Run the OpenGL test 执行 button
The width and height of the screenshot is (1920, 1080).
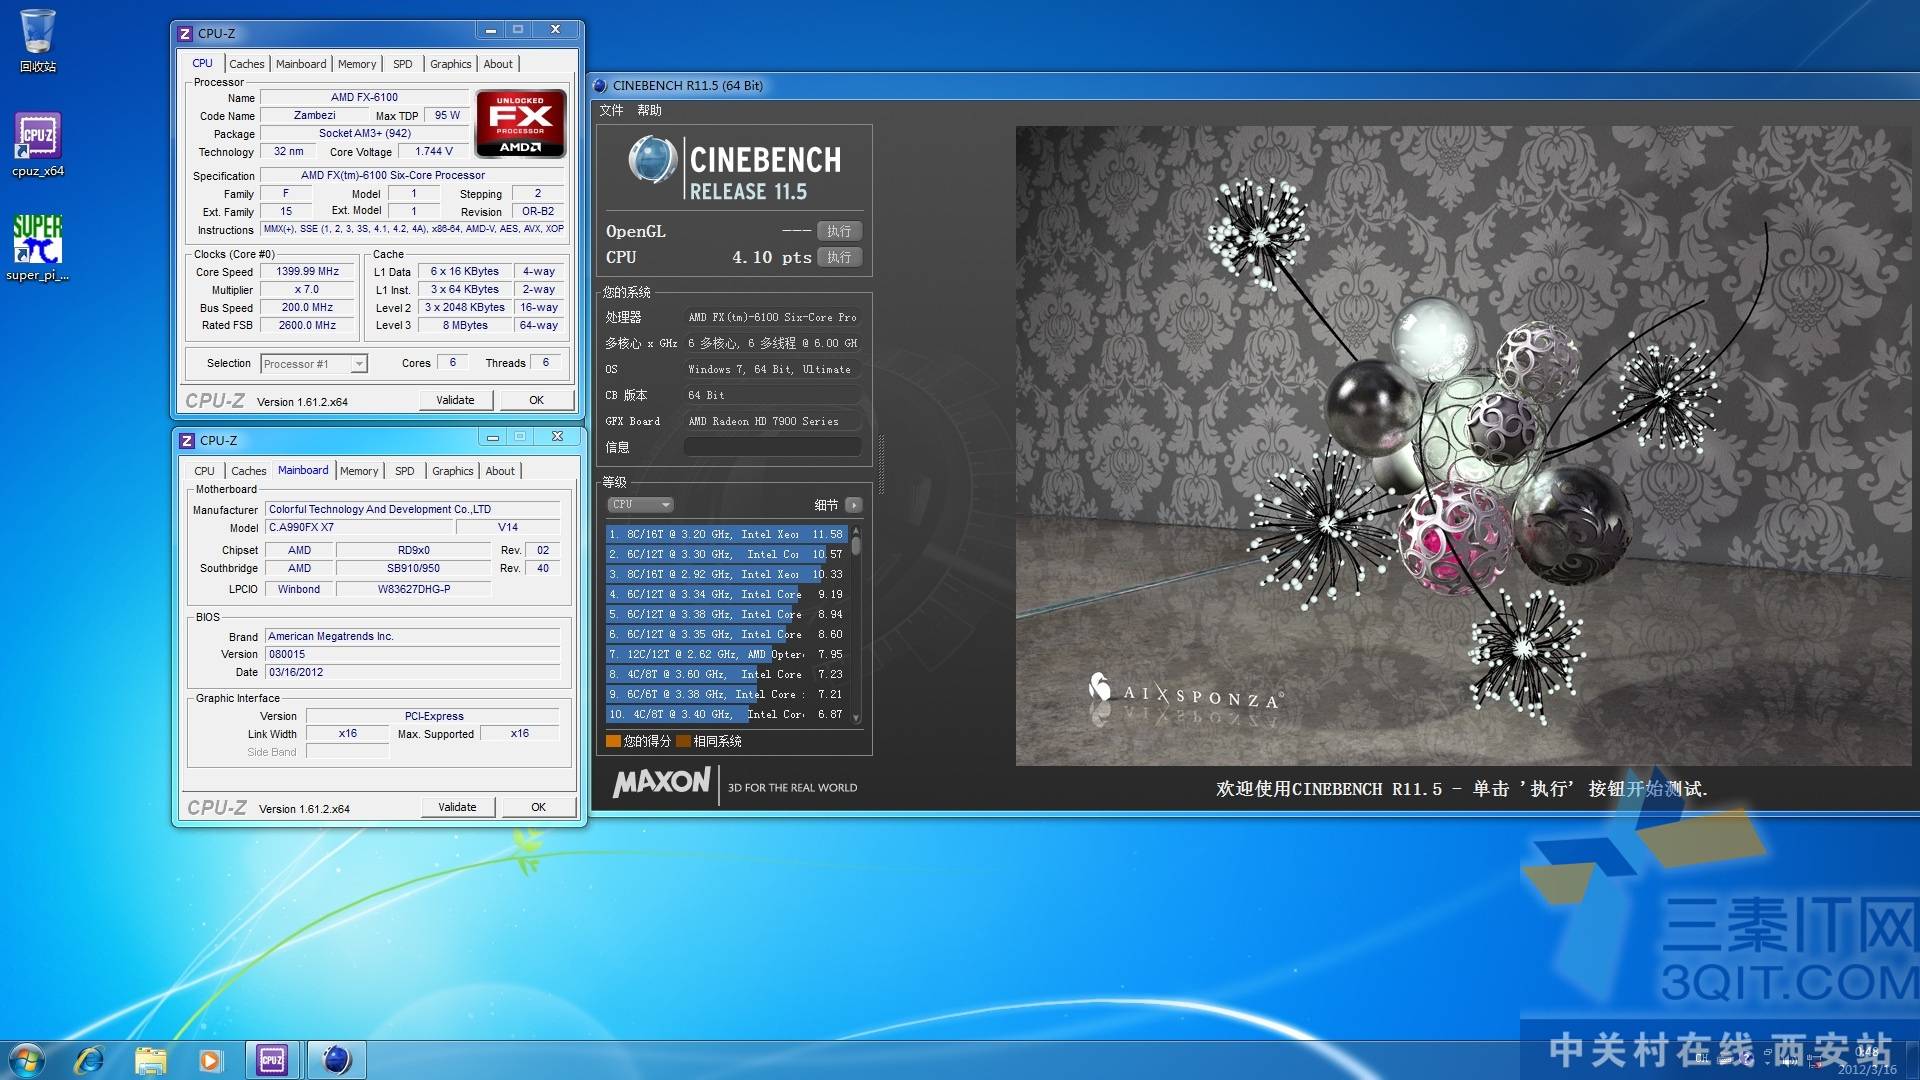(x=839, y=231)
